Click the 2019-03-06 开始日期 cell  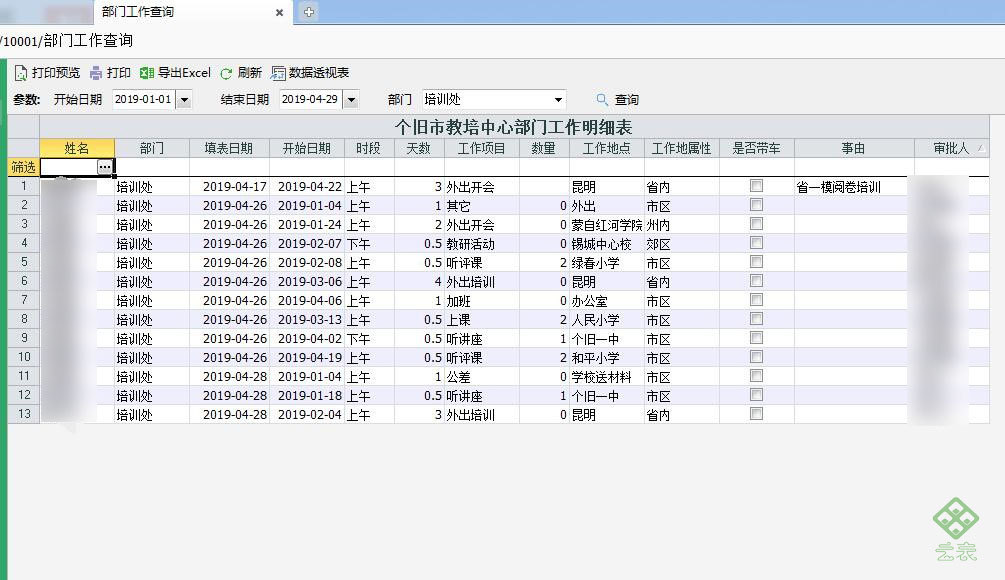click(307, 281)
